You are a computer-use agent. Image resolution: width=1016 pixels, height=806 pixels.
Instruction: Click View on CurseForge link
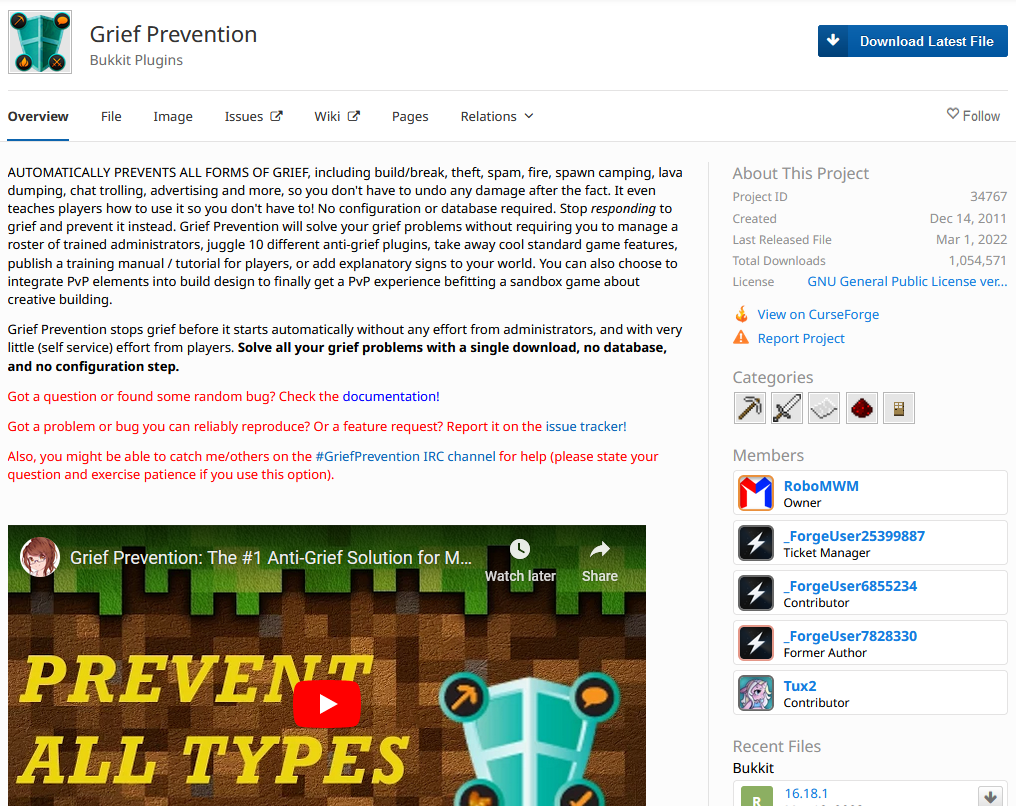[x=818, y=314]
